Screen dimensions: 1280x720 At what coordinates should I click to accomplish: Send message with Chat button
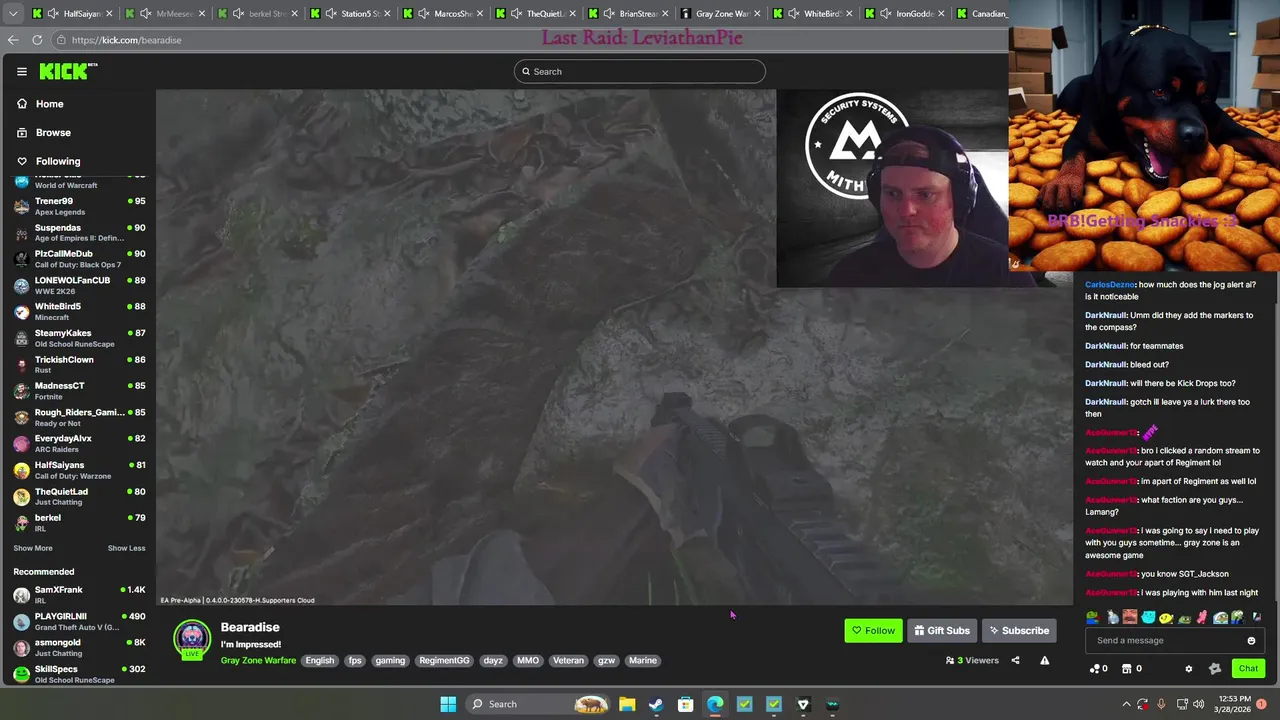(x=1248, y=669)
